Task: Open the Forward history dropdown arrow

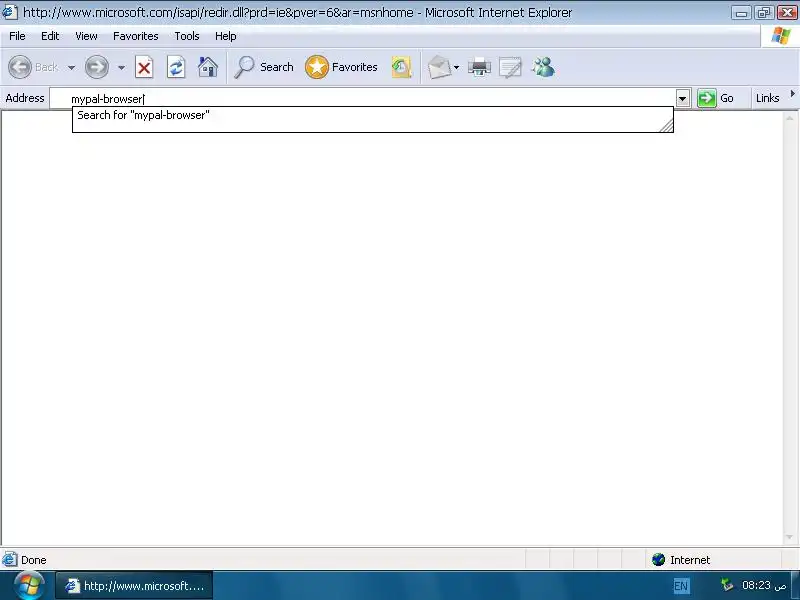Action: tap(121, 67)
